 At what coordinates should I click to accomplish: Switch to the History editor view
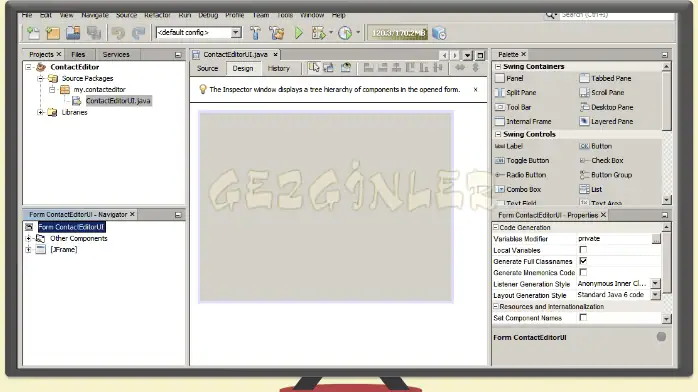(x=279, y=69)
